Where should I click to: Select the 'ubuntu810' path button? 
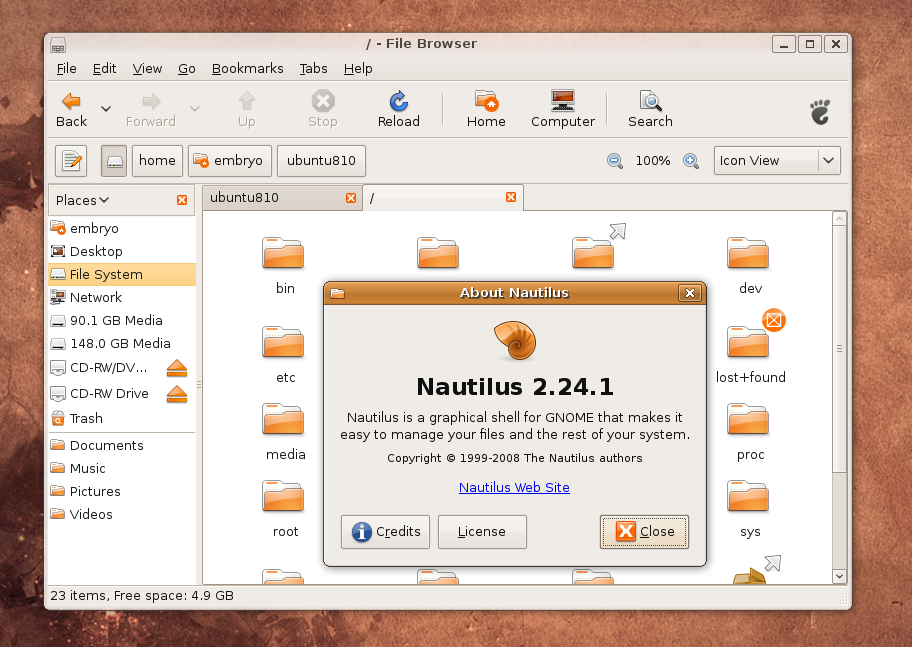pos(321,161)
